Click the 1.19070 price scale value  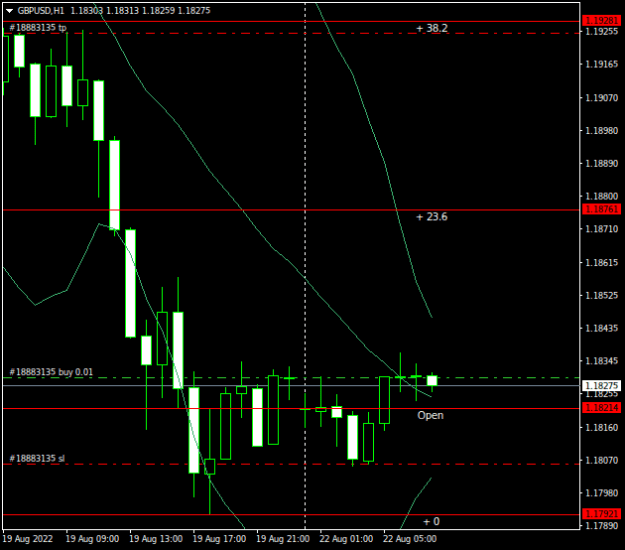[x=601, y=98]
